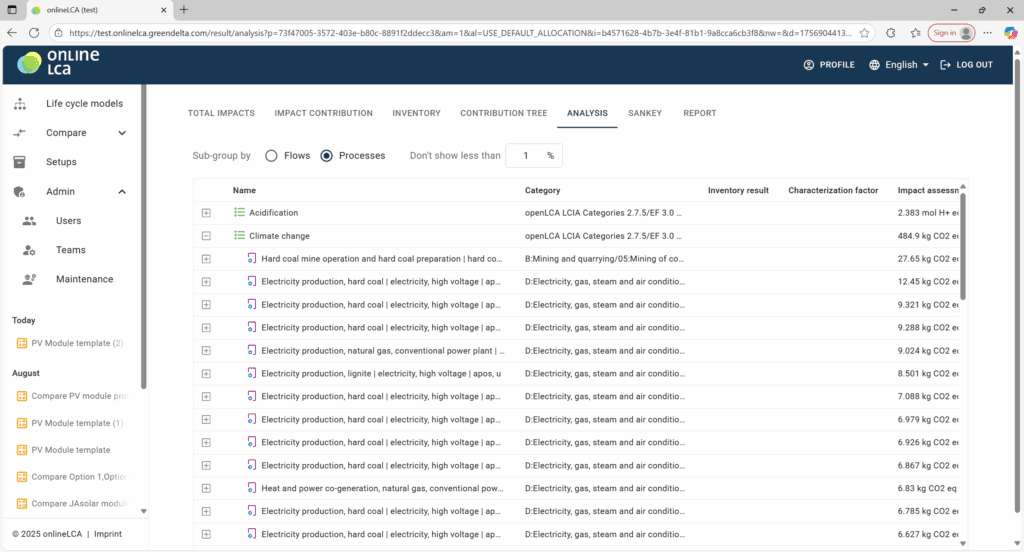Open the Contribution Tree tab
This screenshot has height=552, width=1024.
[x=503, y=113]
